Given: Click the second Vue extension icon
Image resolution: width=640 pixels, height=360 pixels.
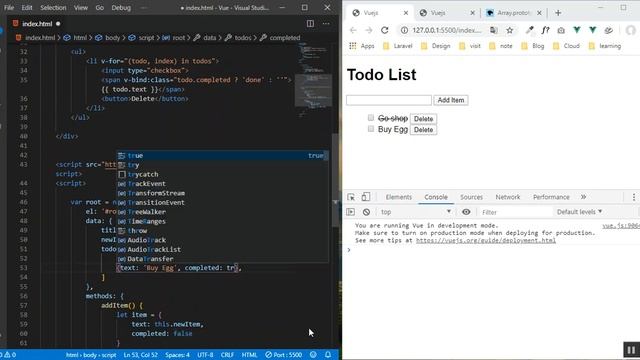Looking at the screenshot, I should [x=593, y=30].
